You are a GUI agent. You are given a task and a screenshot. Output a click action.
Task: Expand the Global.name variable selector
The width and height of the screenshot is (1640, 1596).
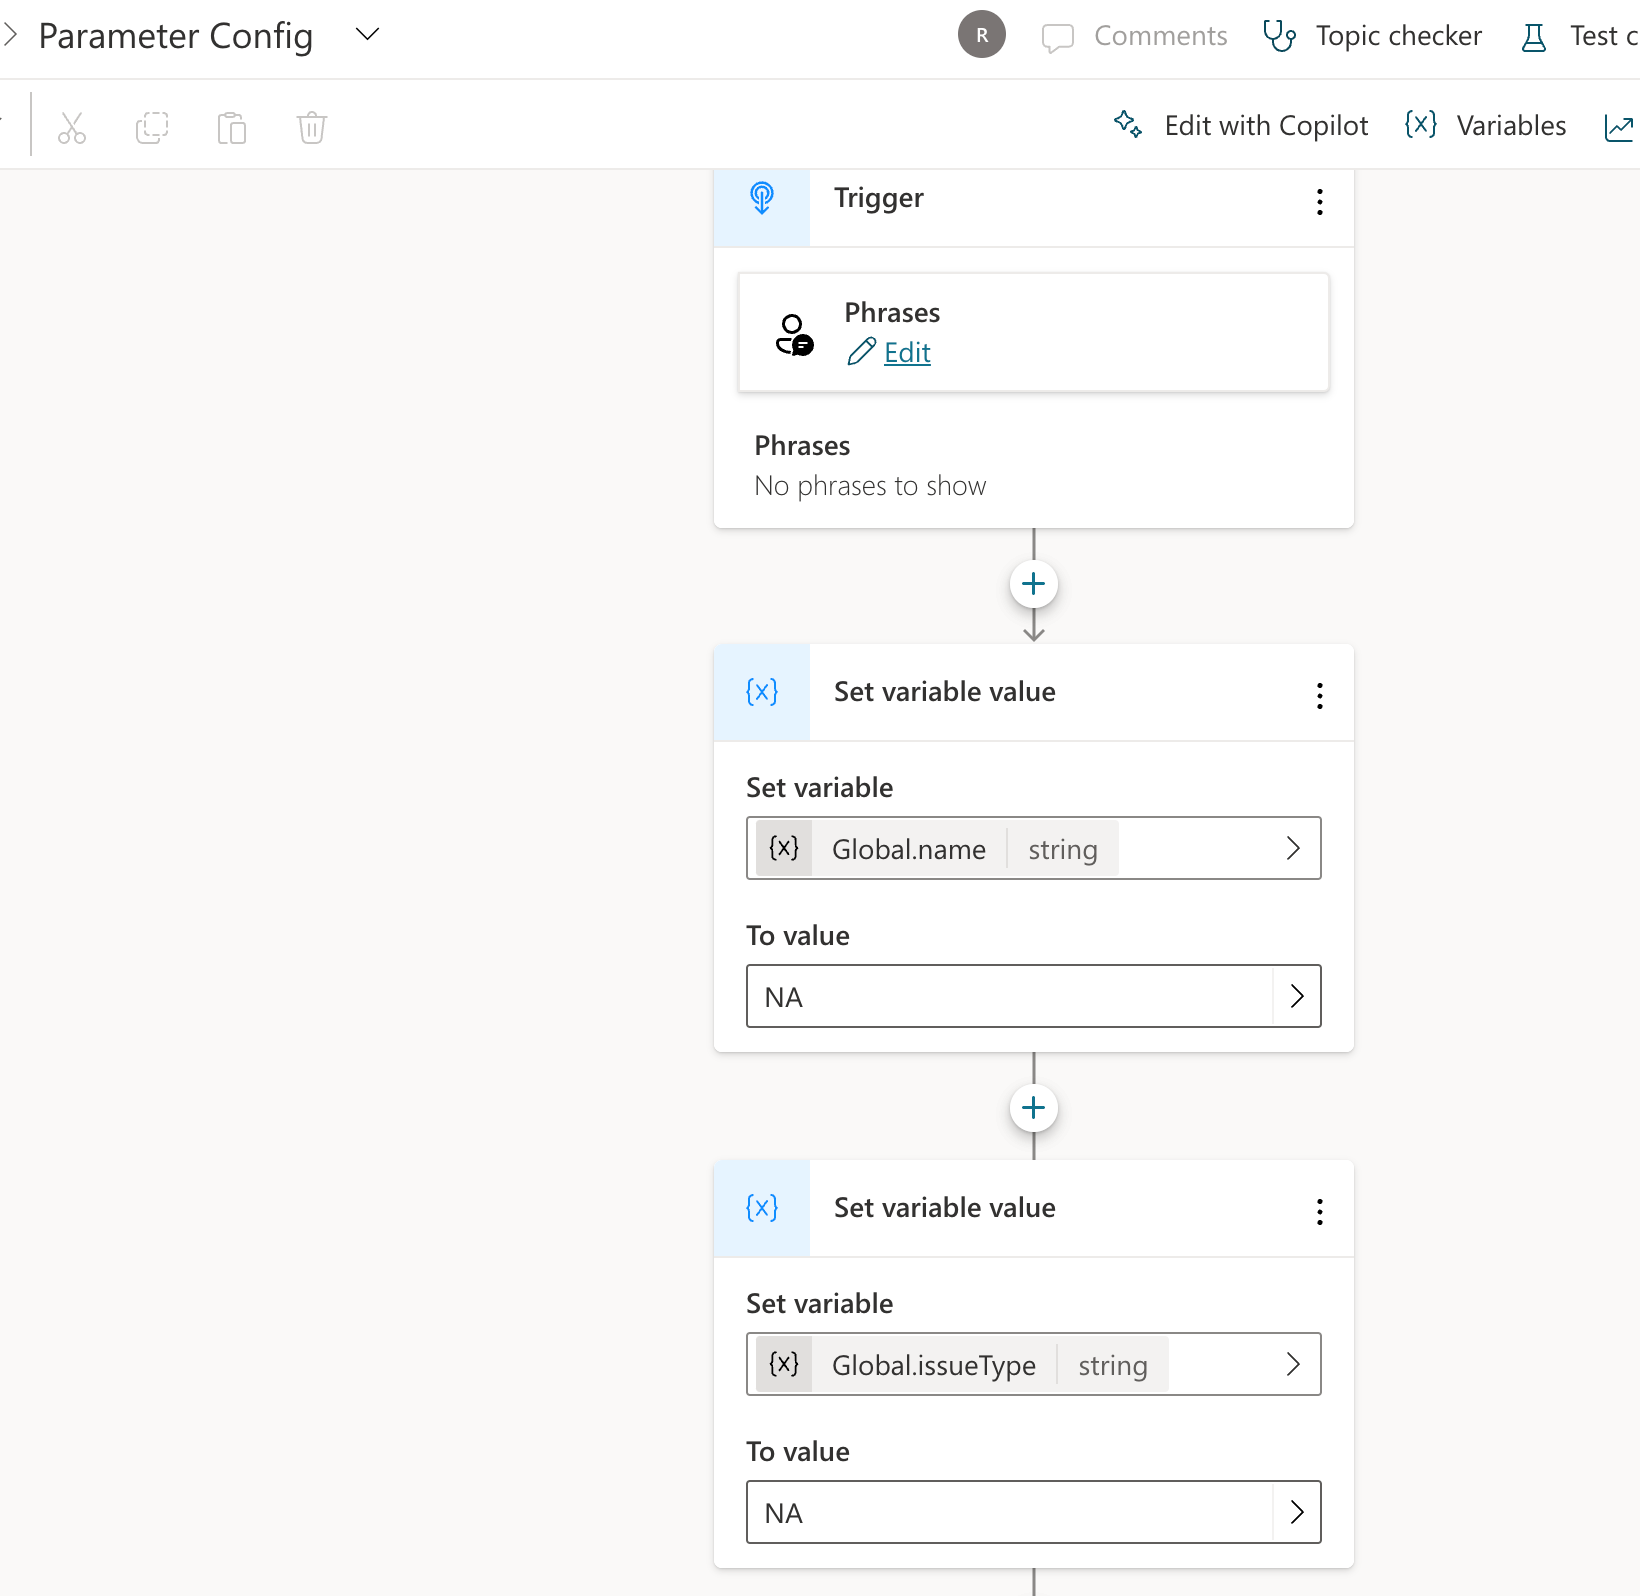click(1293, 848)
